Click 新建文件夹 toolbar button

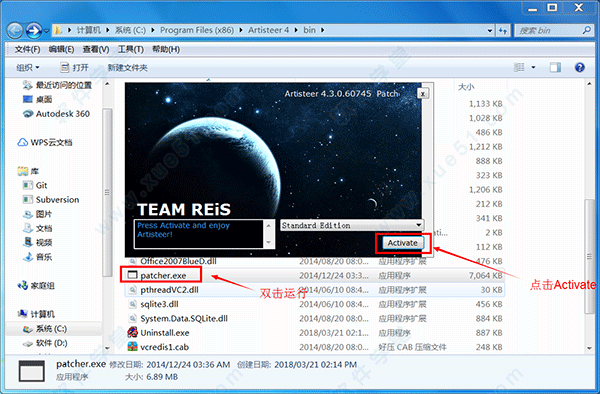pos(127,68)
